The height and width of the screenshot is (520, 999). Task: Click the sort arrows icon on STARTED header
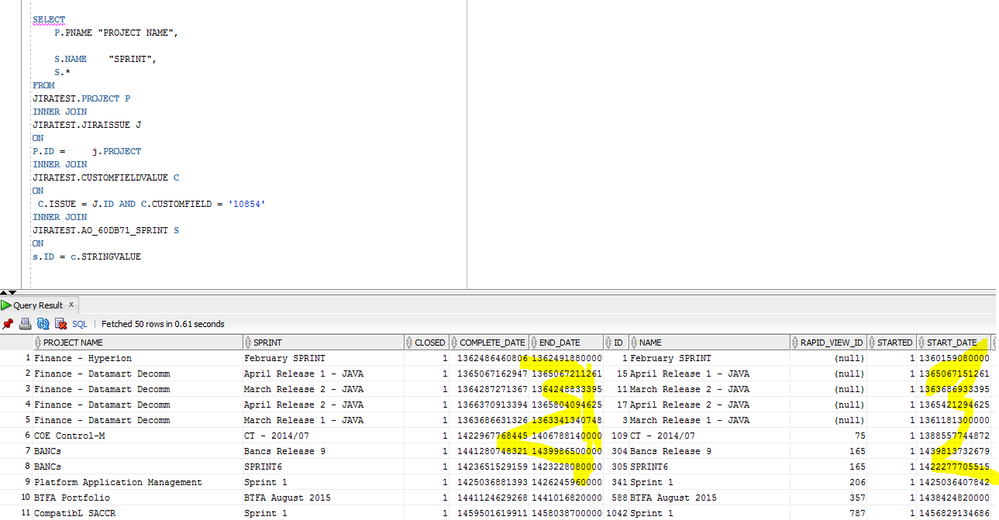pyautogui.click(x=872, y=342)
